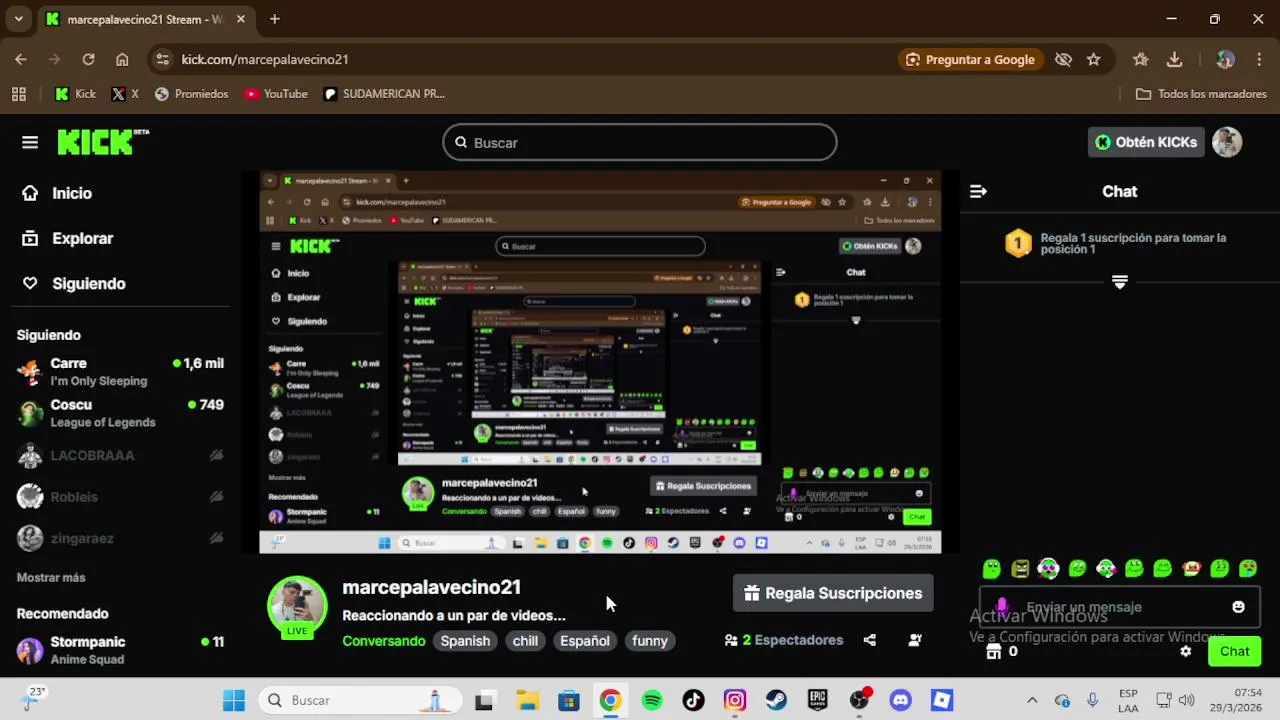Open the Kicks shop store icon
Image resolution: width=1280 pixels, height=720 pixels.
[x=993, y=651]
